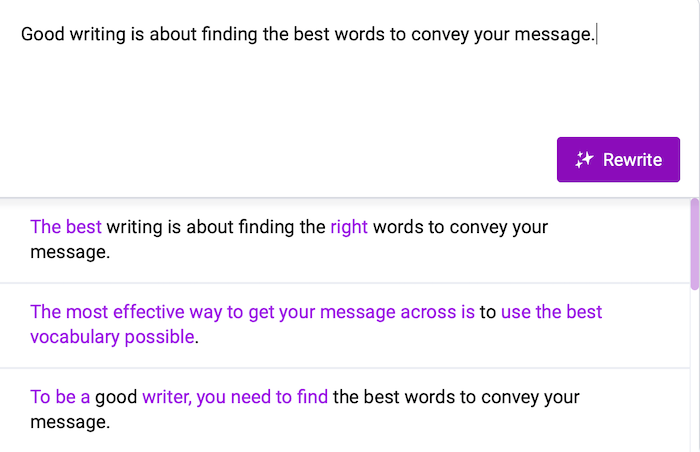The image size is (700, 452).
Task: Click the sparkle icon on Rewrite button
Action: (x=584, y=159)
